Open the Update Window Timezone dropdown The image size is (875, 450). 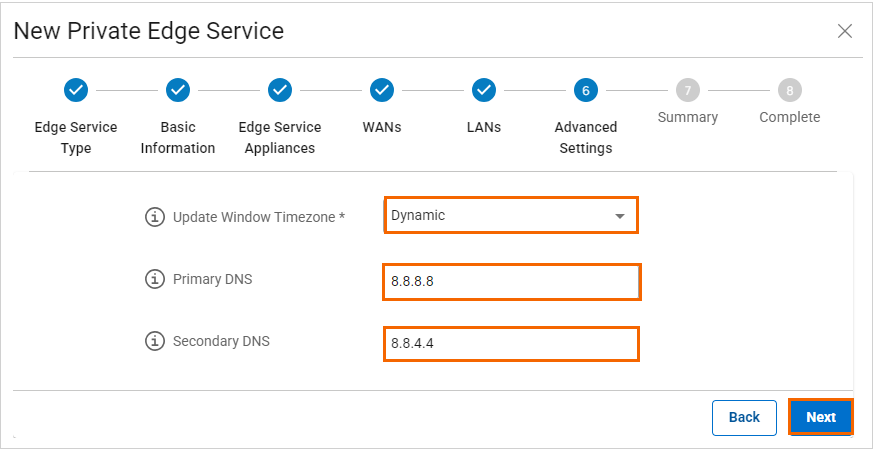pyautogui.click(x=500, y=216)
